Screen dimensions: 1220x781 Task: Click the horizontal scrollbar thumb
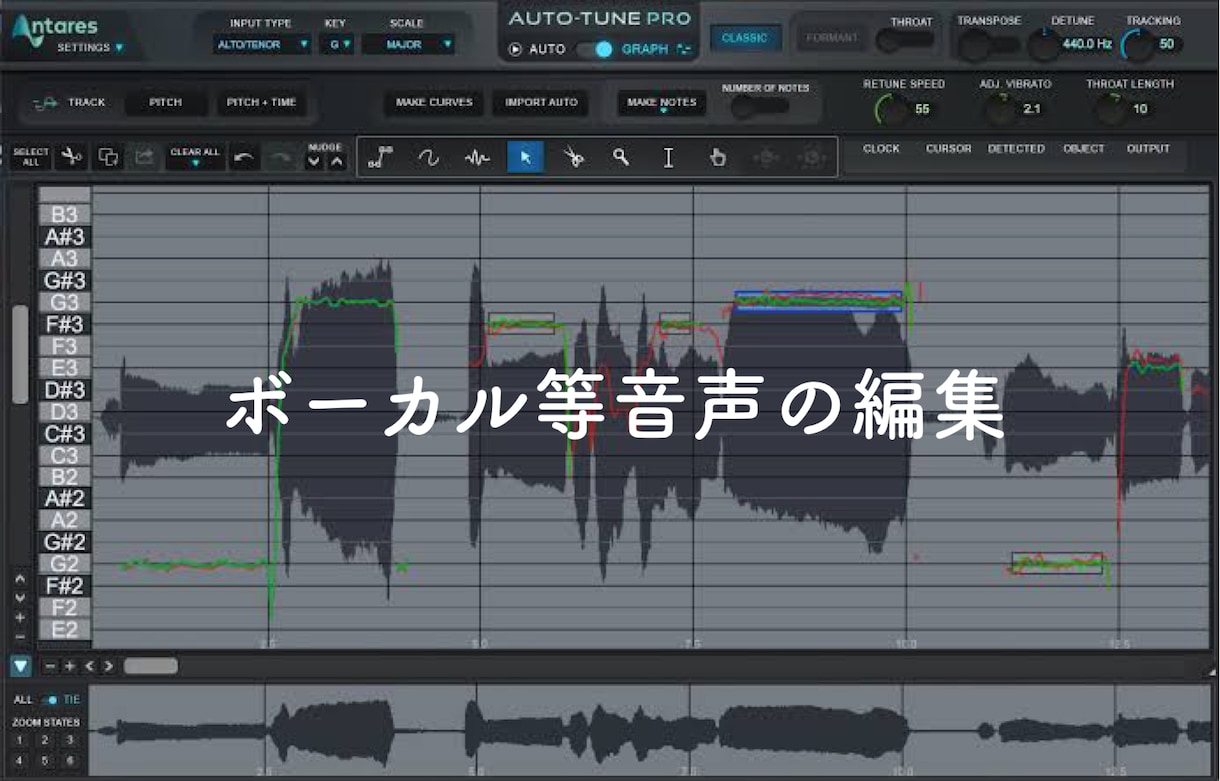151,666
